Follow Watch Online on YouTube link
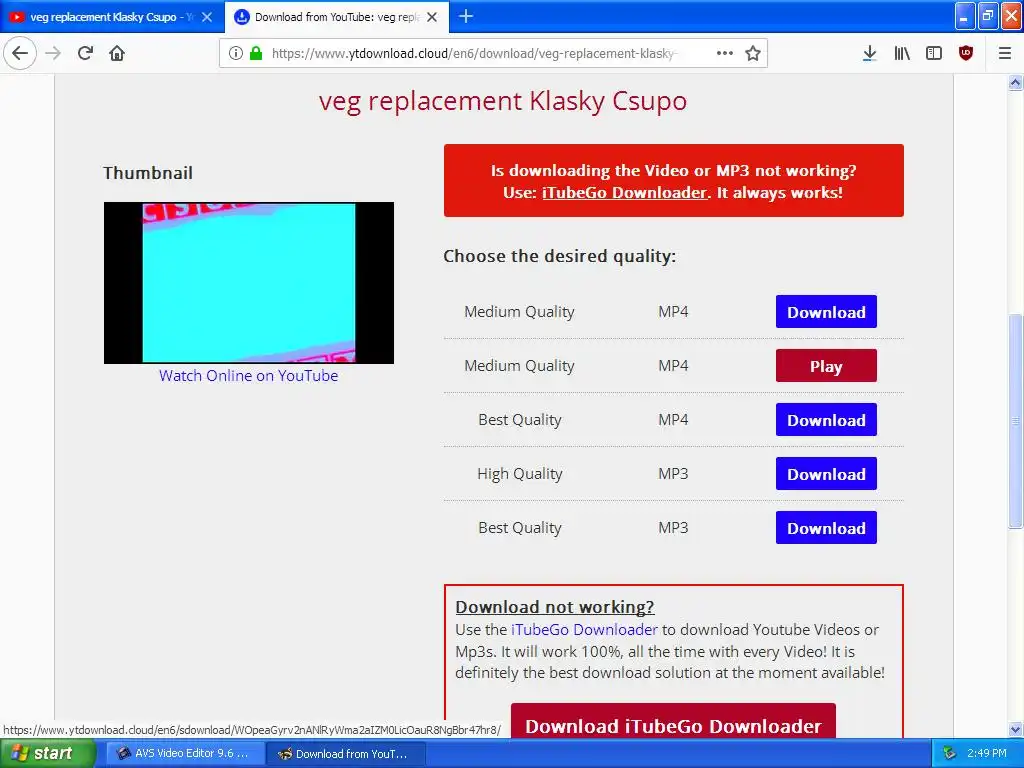Screen dimensions: 1024x768 click(248, 376)
